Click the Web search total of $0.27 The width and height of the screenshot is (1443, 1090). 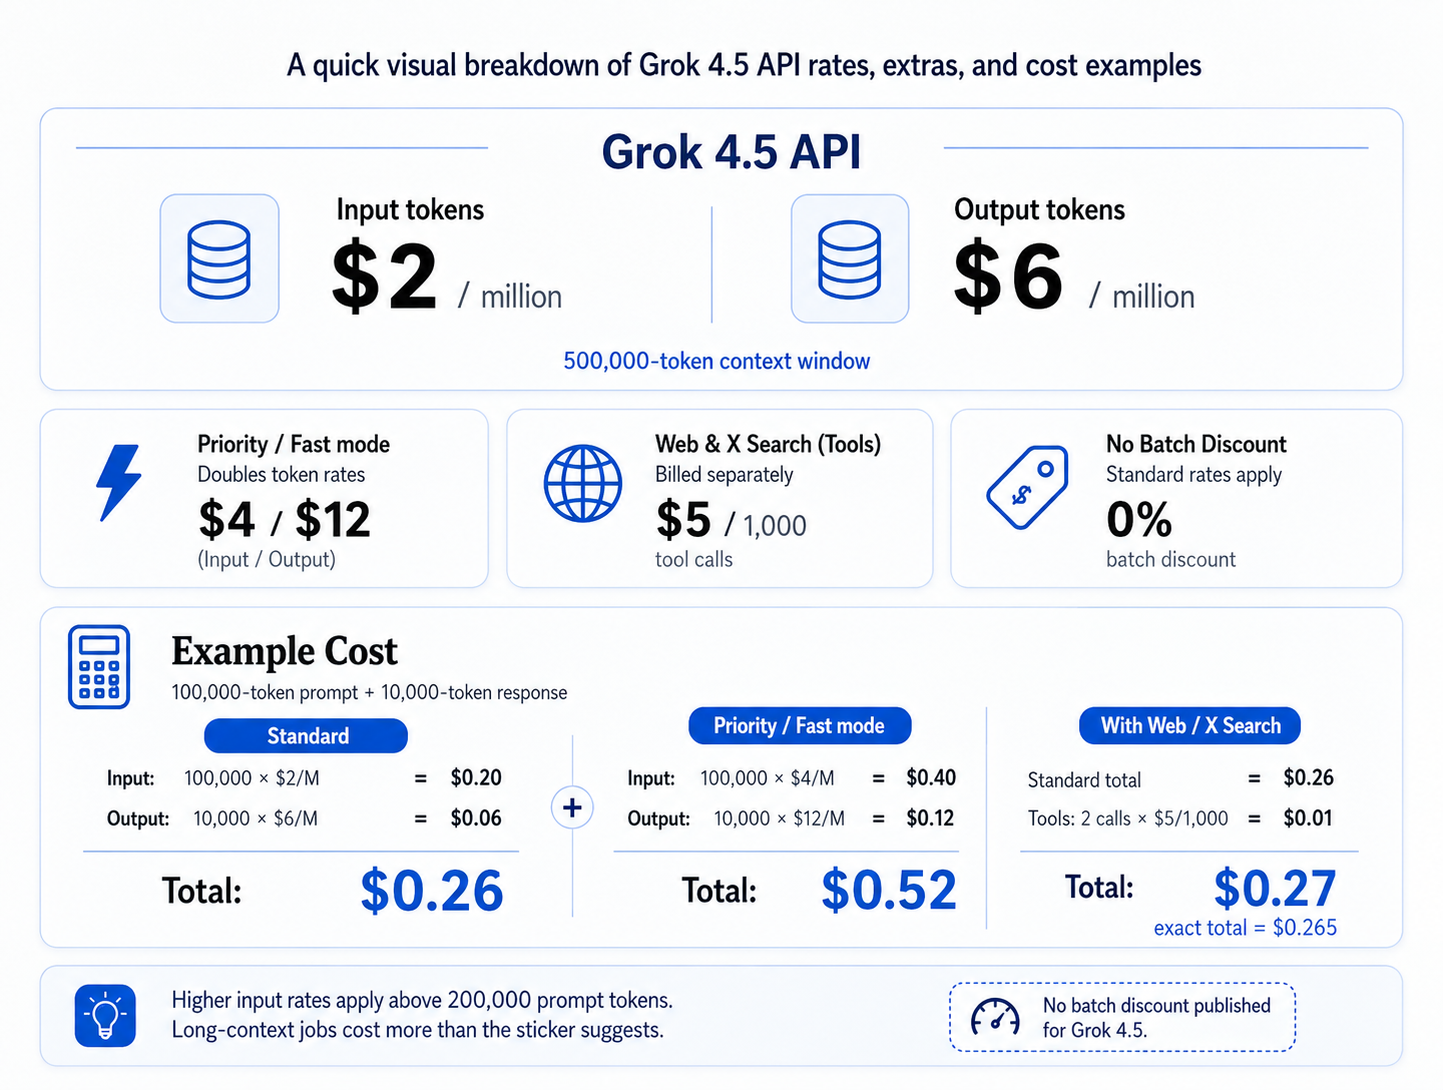[1275, 888]
